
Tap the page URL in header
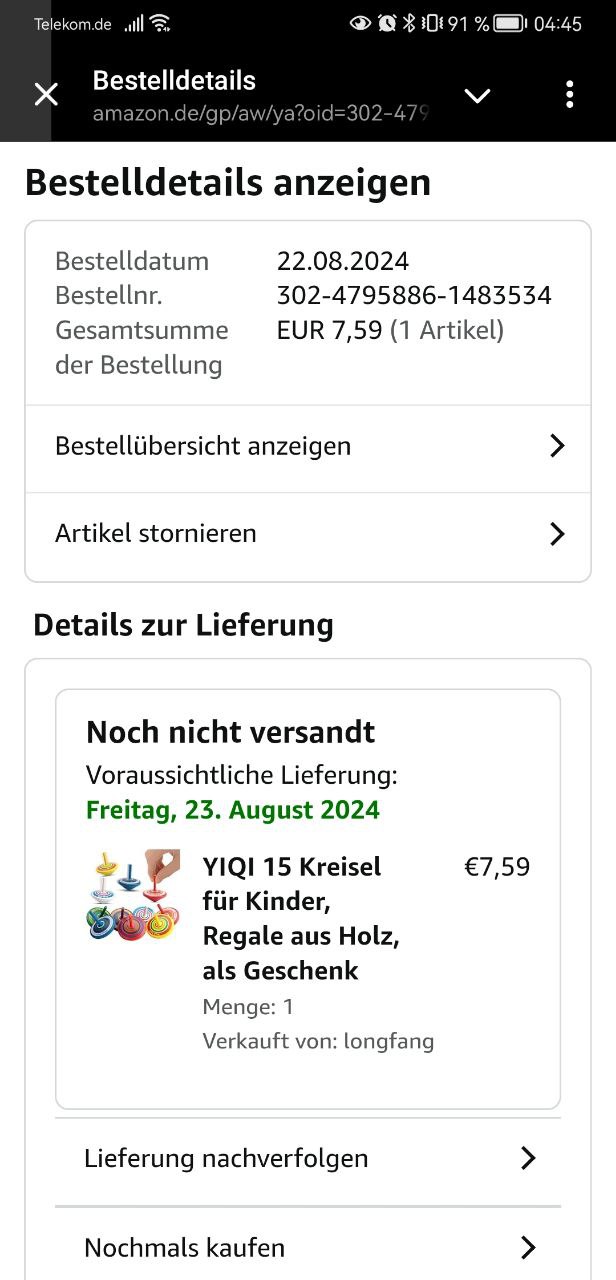pos(260,113)
